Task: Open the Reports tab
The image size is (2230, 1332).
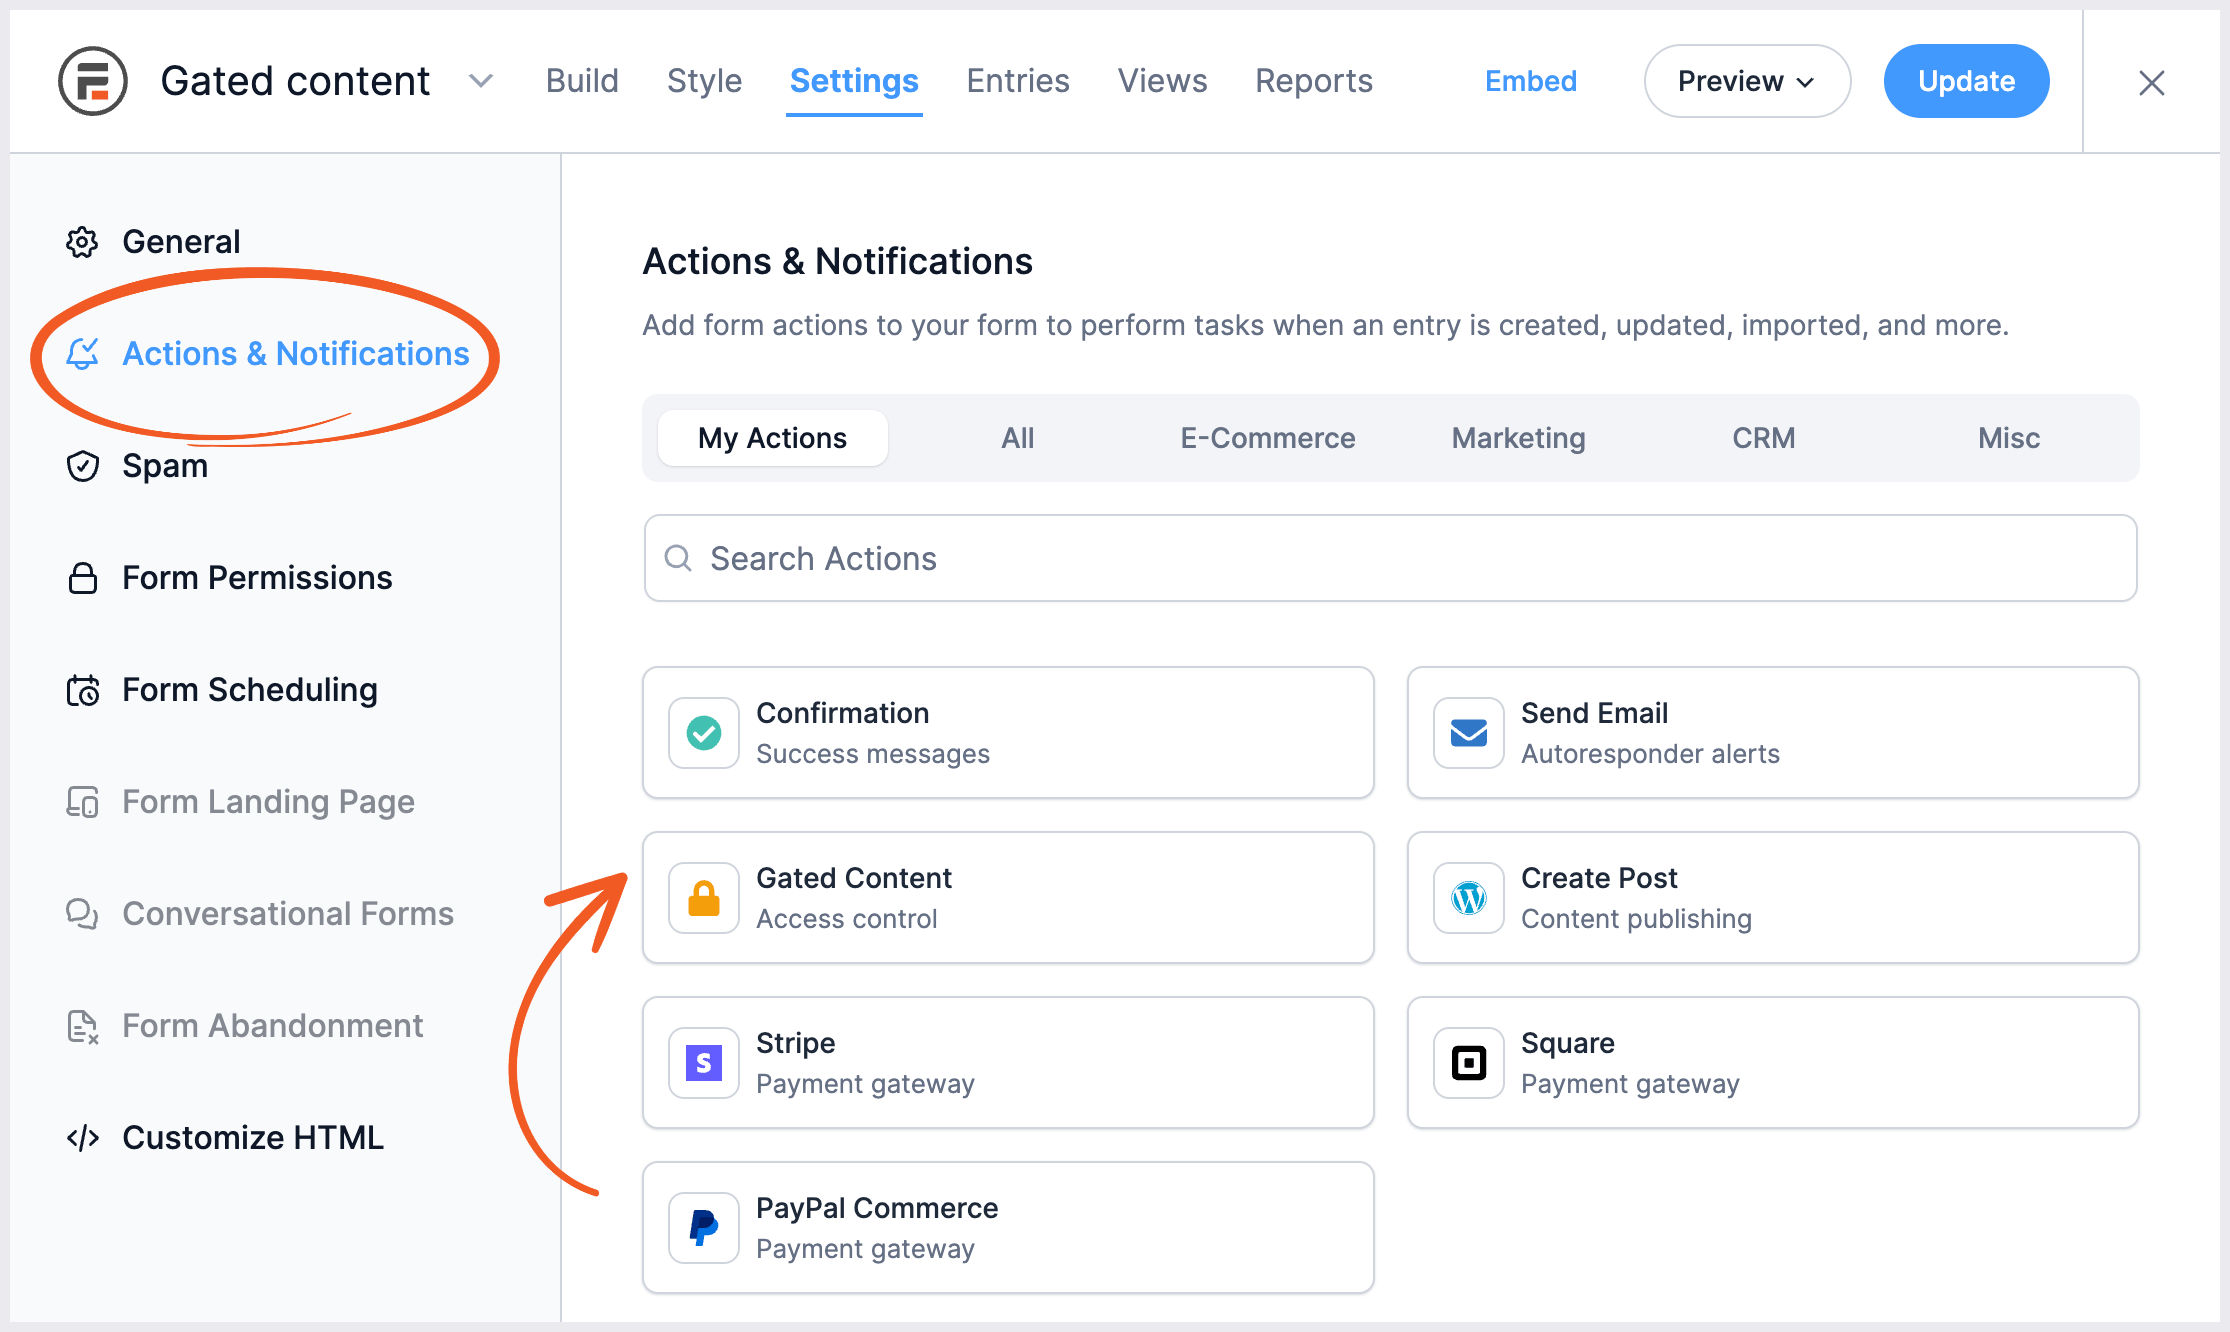Action: tap(1314, 81)
